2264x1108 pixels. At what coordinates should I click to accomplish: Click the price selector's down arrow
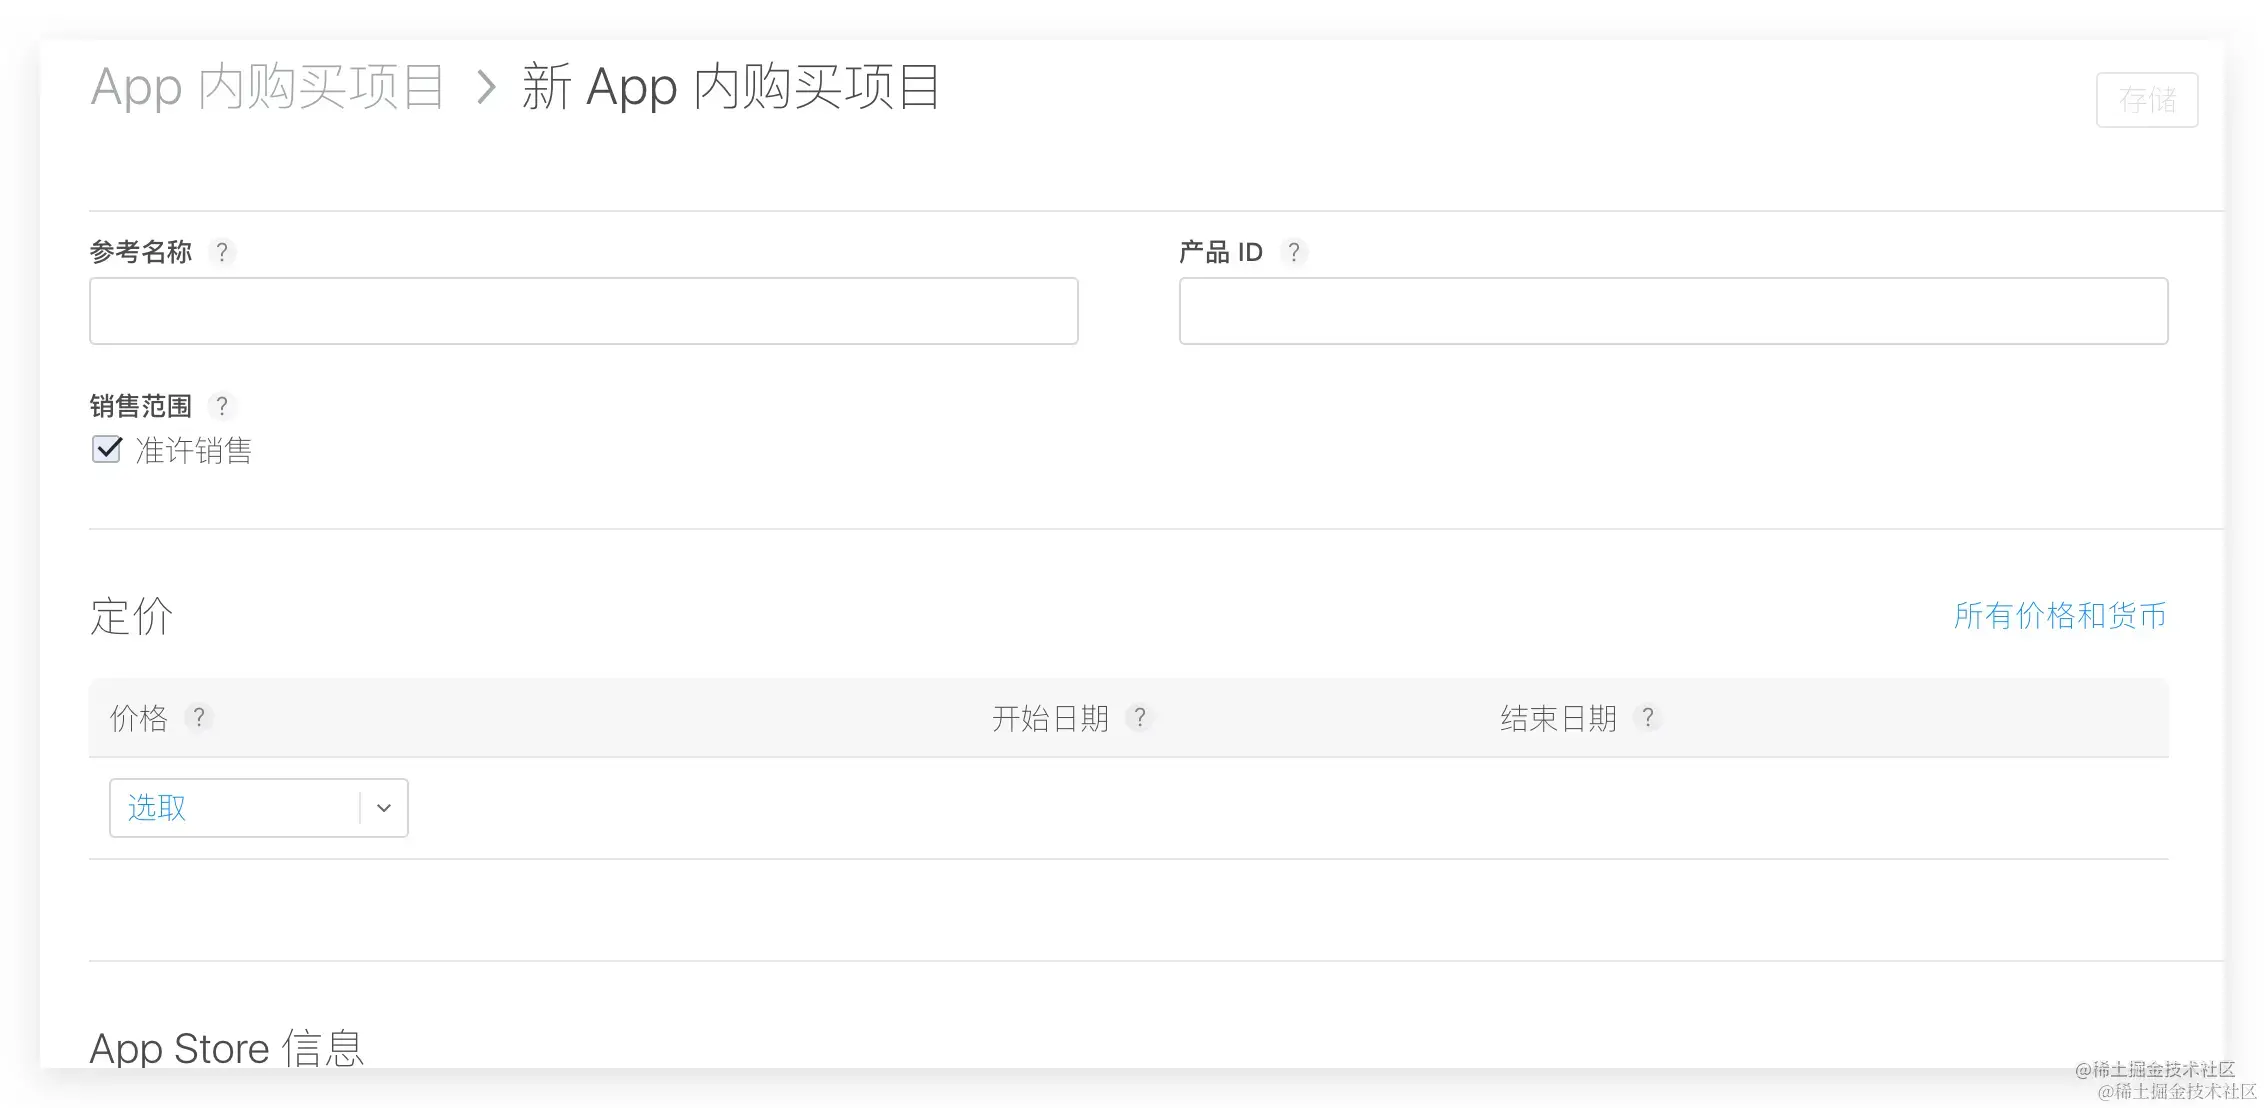[383, 808]
